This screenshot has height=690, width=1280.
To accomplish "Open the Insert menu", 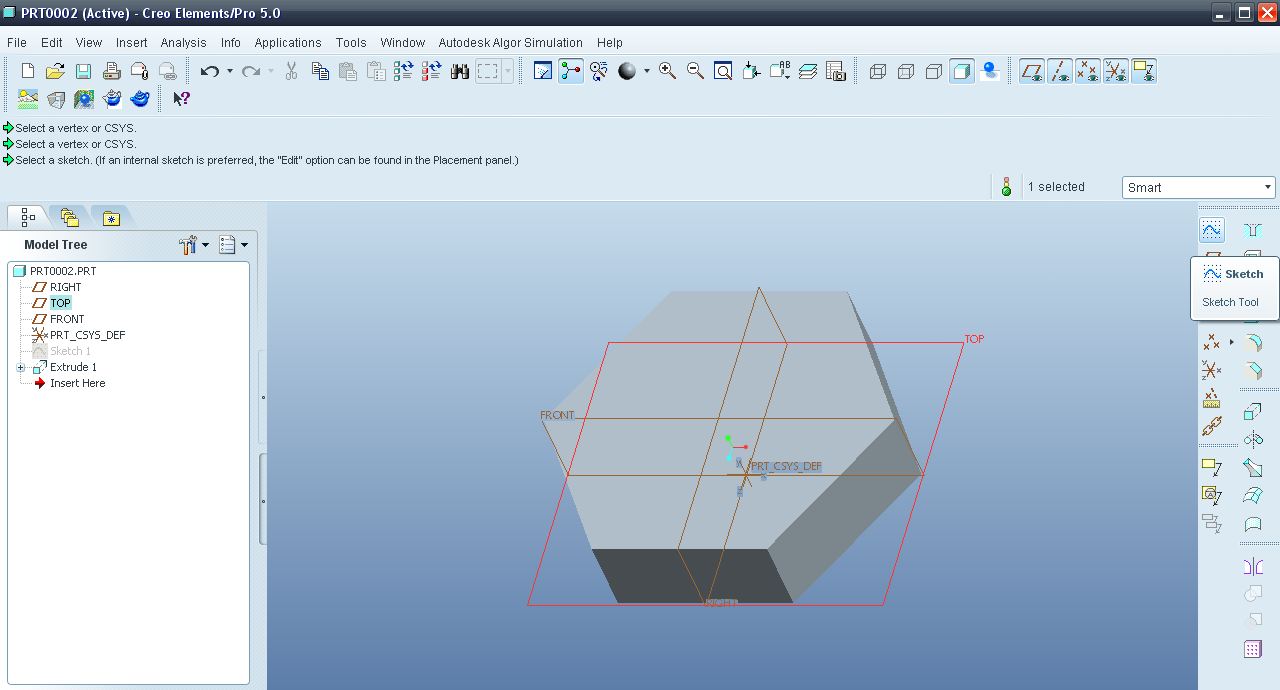I will [132, 42].
